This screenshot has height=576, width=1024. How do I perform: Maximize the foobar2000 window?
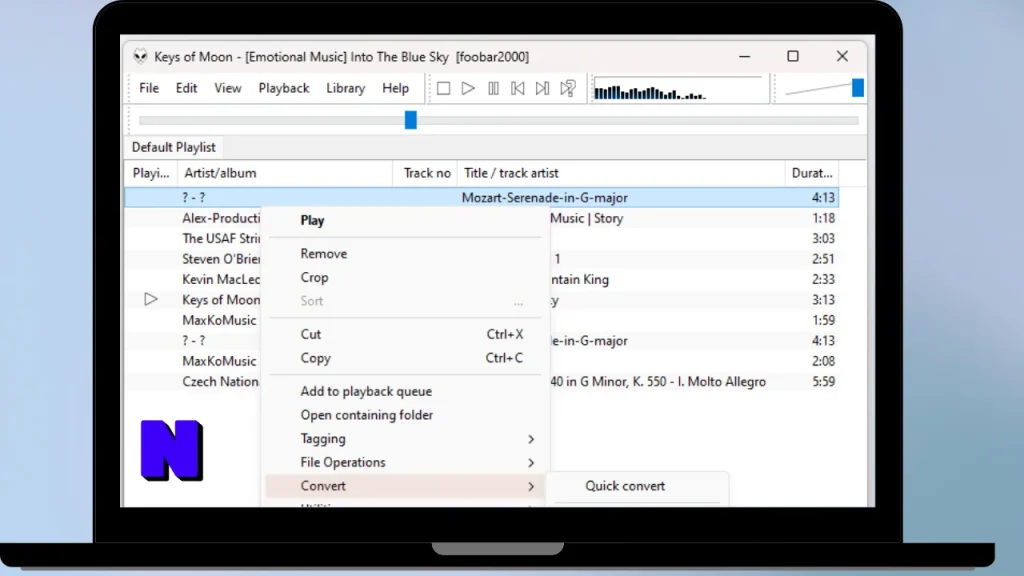793,56
